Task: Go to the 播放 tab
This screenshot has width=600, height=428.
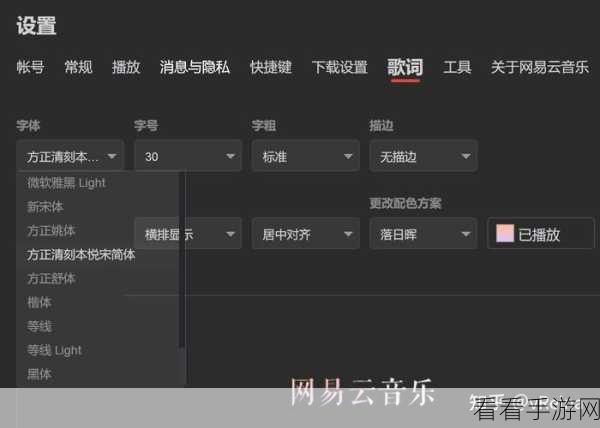Action: (x=126, y=67)
